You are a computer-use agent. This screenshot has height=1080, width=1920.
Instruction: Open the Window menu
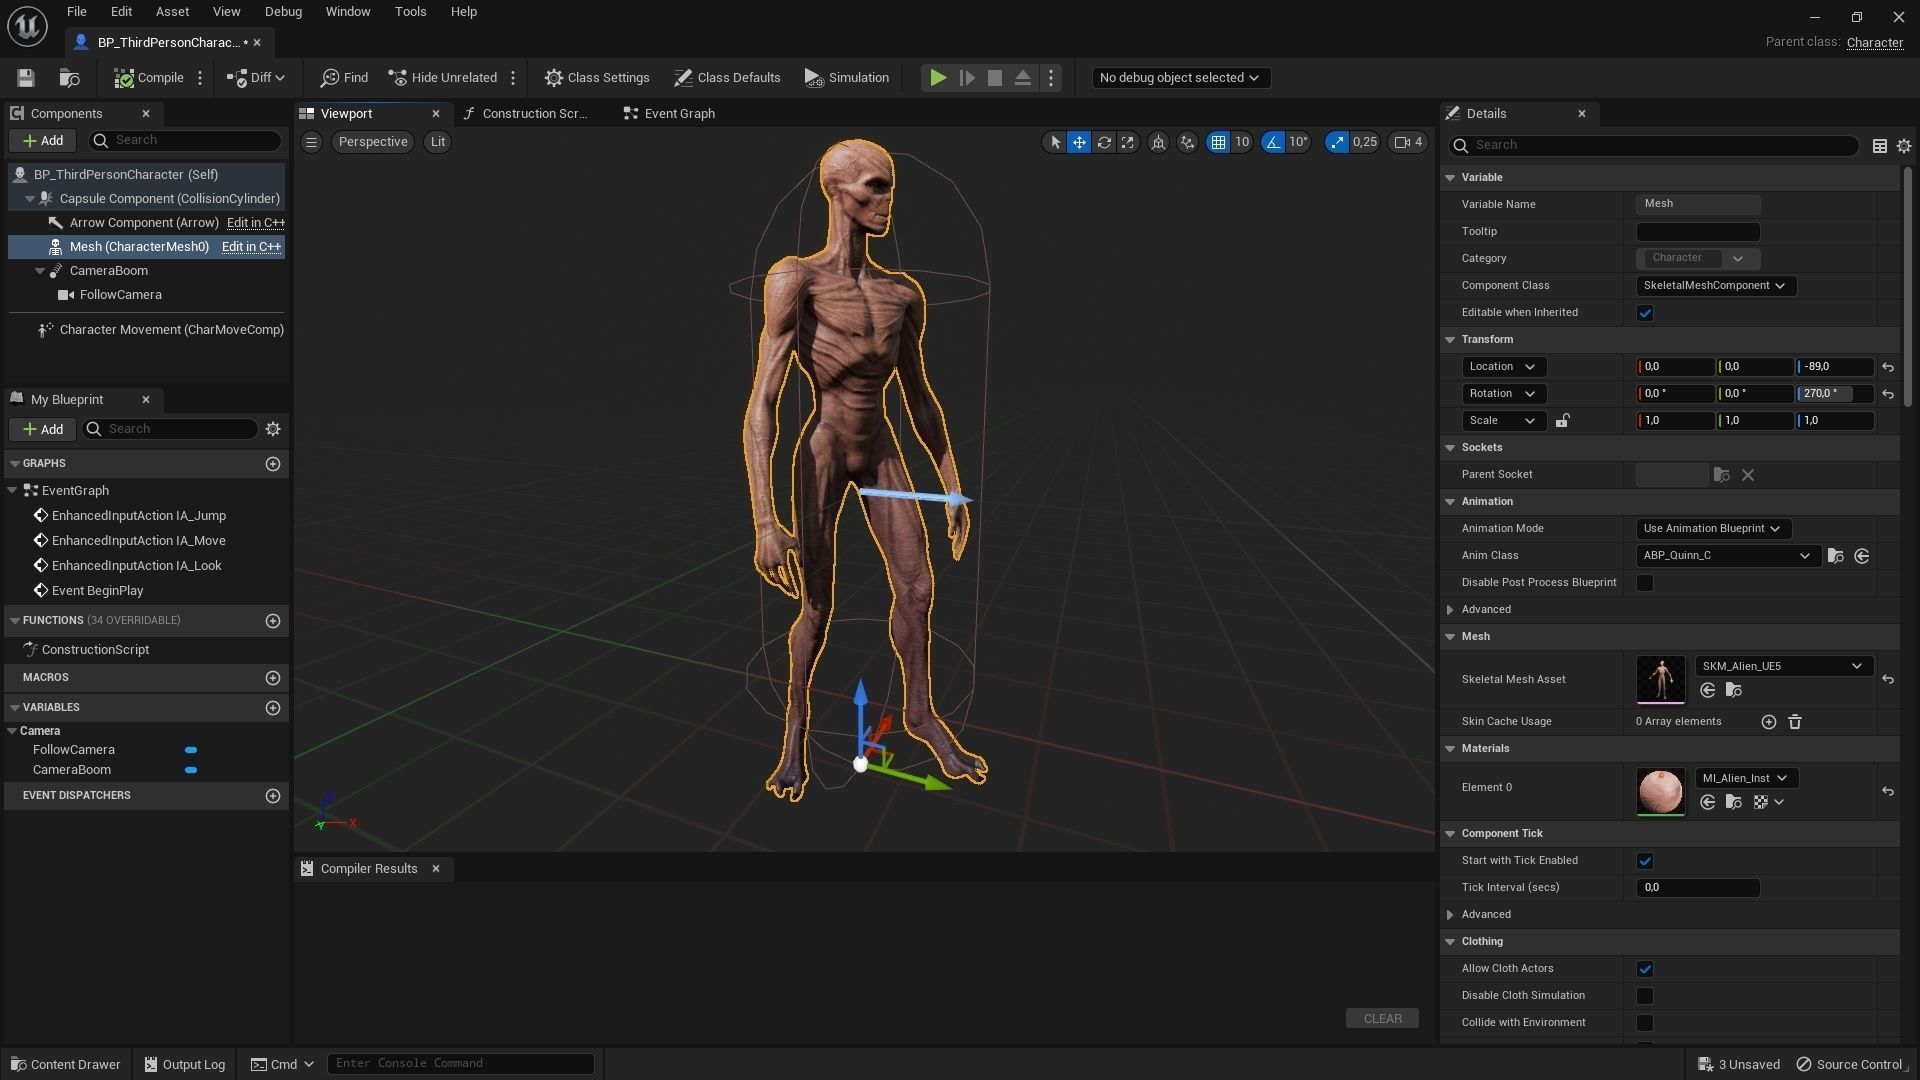tap(348, 12)
